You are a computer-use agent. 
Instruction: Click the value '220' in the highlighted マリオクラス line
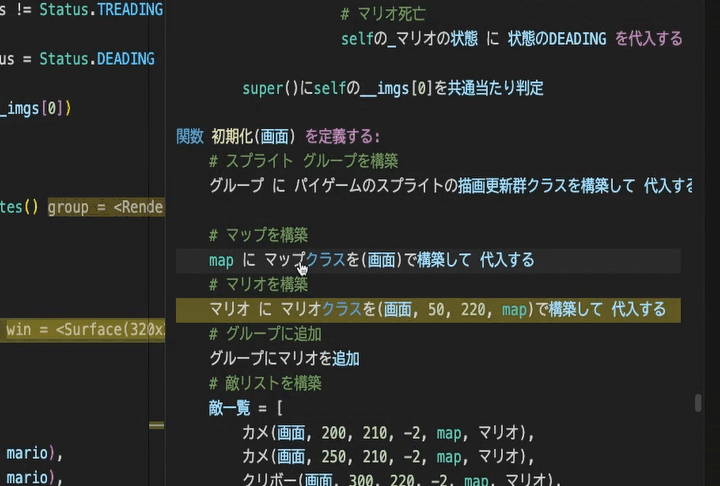(473, 310)
